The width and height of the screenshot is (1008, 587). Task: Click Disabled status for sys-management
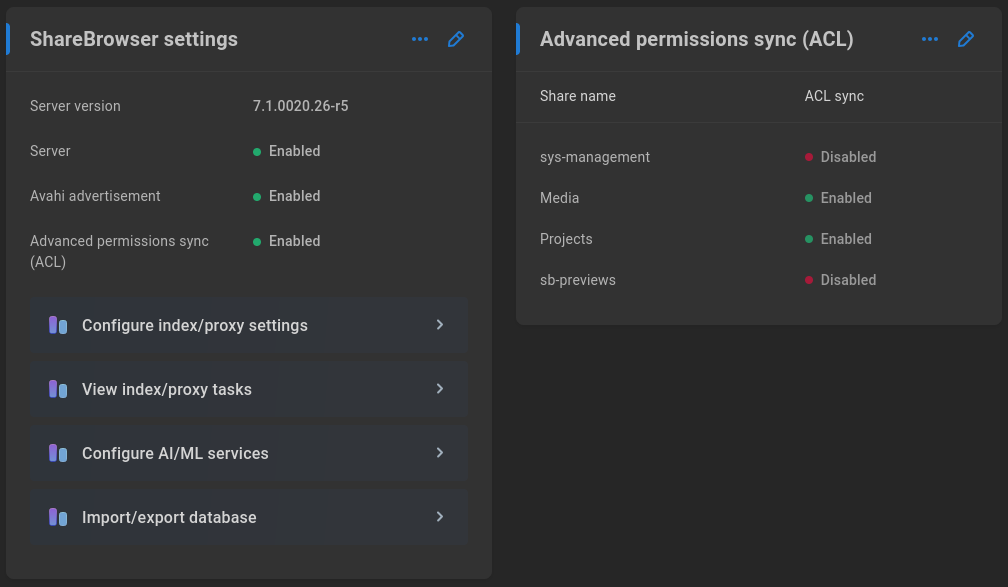click(848, 157)
